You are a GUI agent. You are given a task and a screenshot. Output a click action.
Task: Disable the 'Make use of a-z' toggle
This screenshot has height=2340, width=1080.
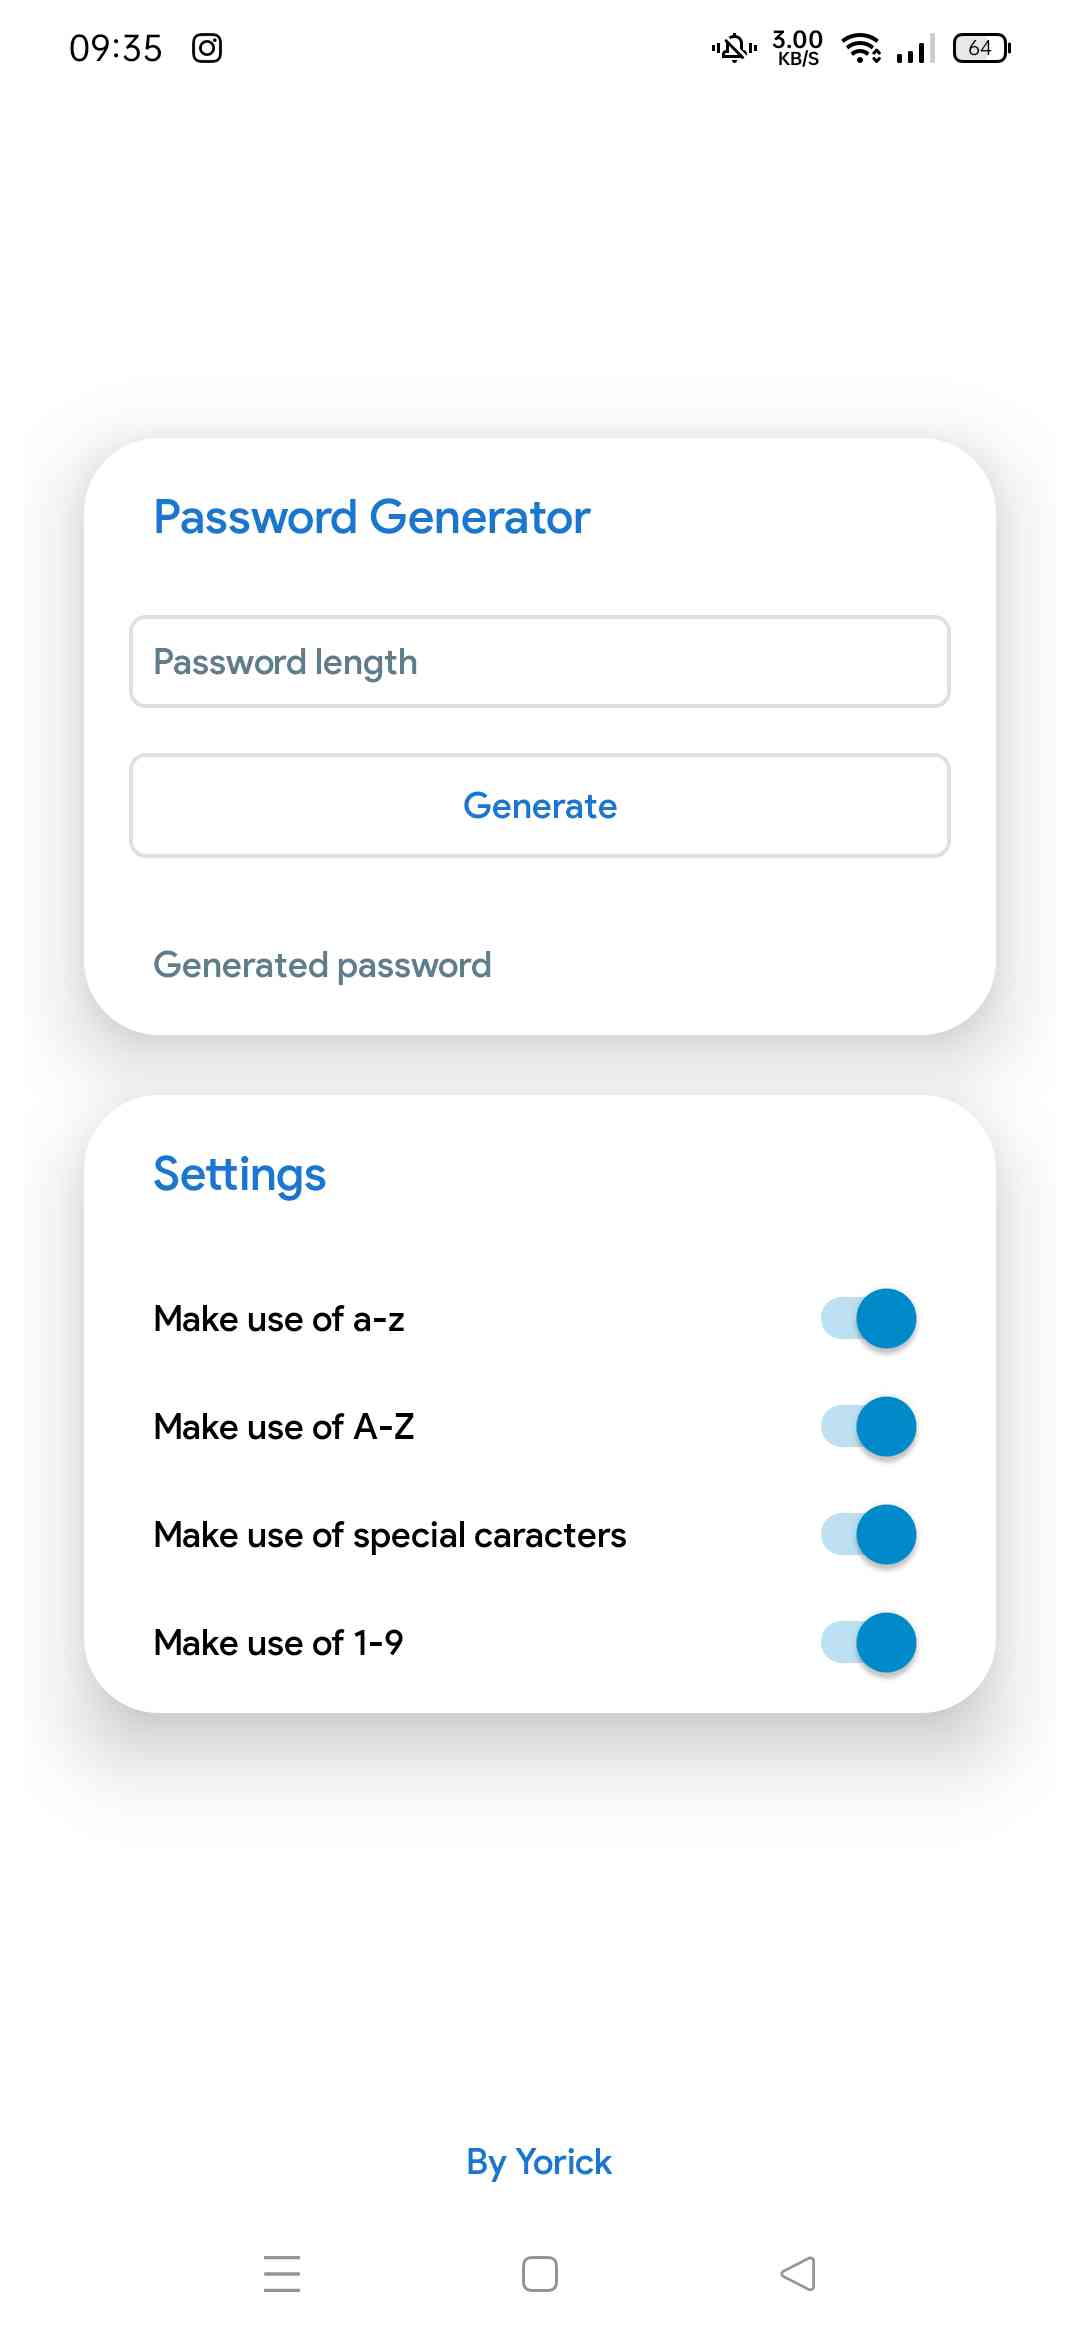pos(867,1318)
